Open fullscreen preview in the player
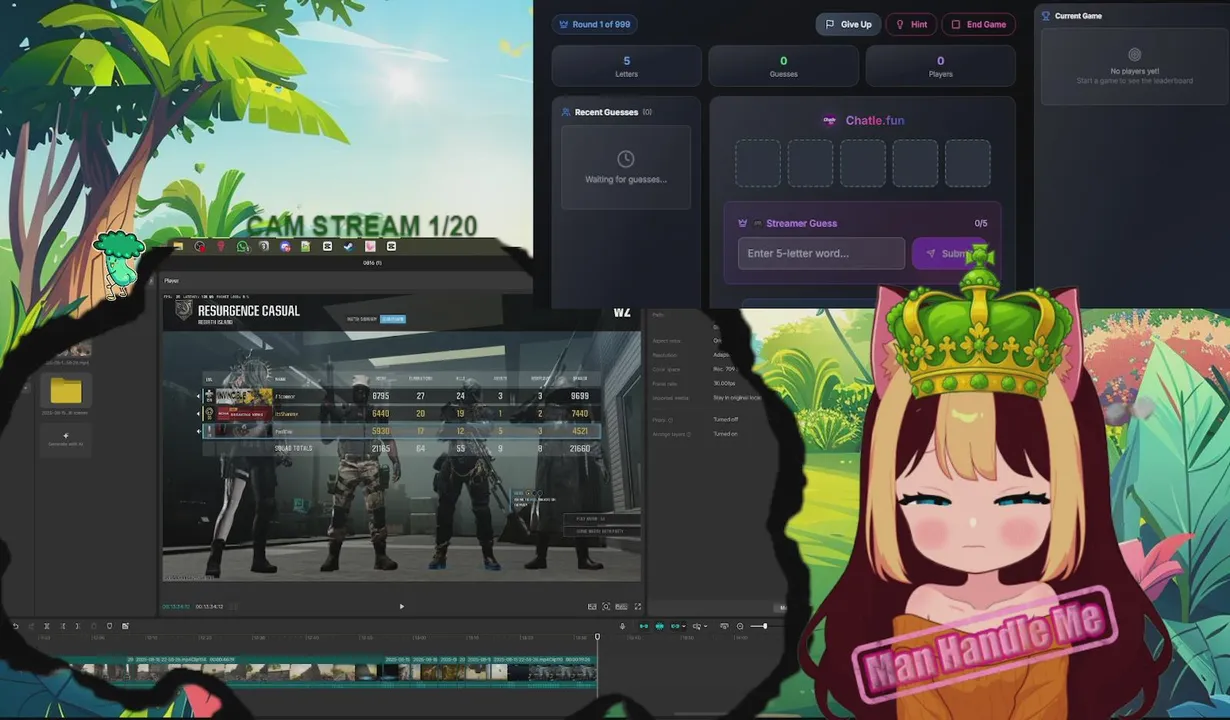The height and width of the screenshot is (720, 1230). point(638,606)
